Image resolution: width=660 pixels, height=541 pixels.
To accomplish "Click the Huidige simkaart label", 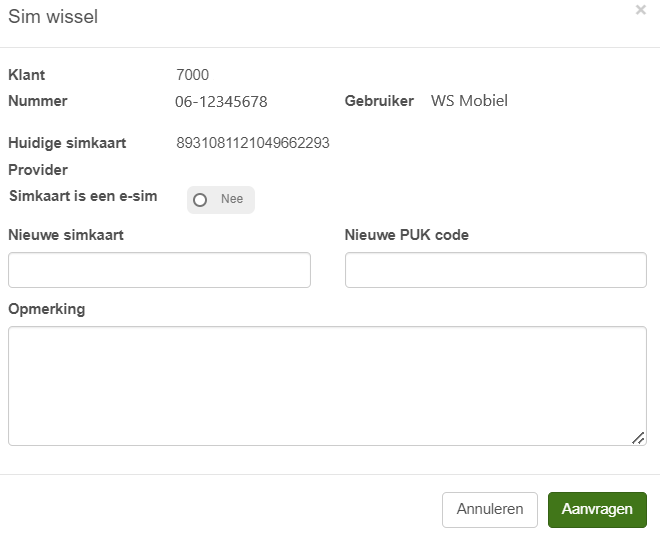I will (x=67, y=143).
